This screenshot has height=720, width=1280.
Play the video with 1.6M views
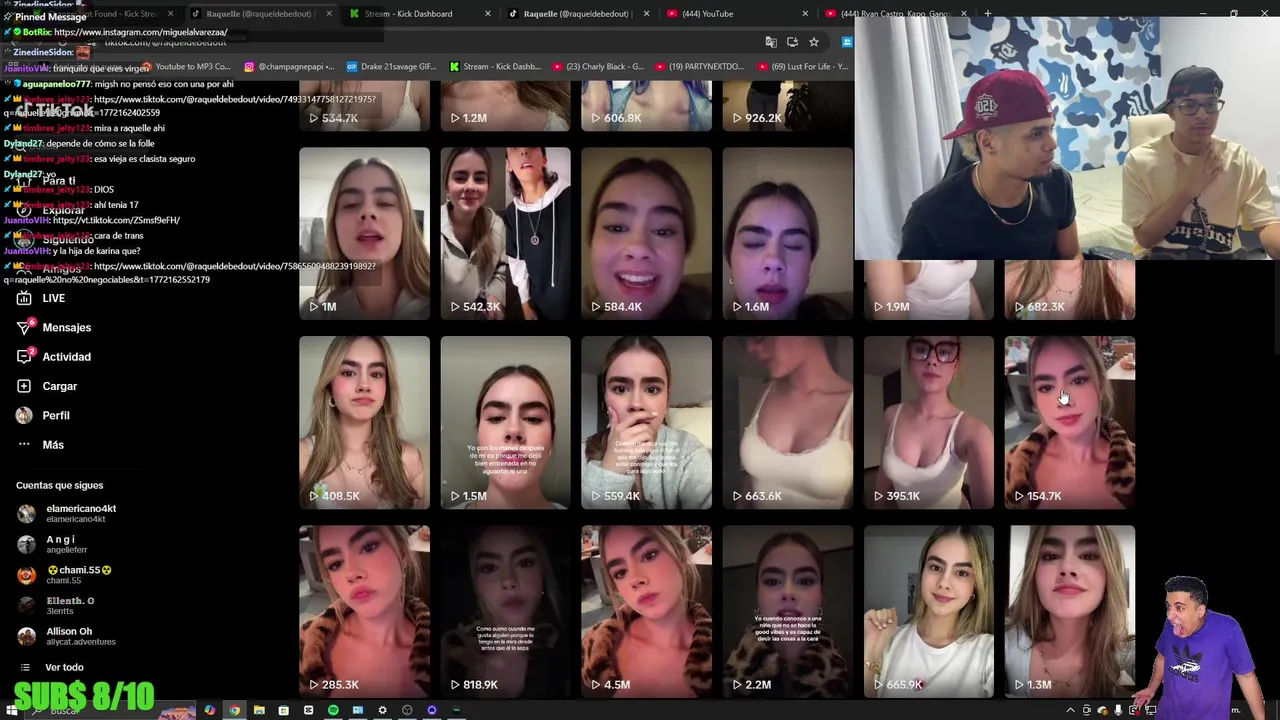pyautogui.click(x=787, y=234)
